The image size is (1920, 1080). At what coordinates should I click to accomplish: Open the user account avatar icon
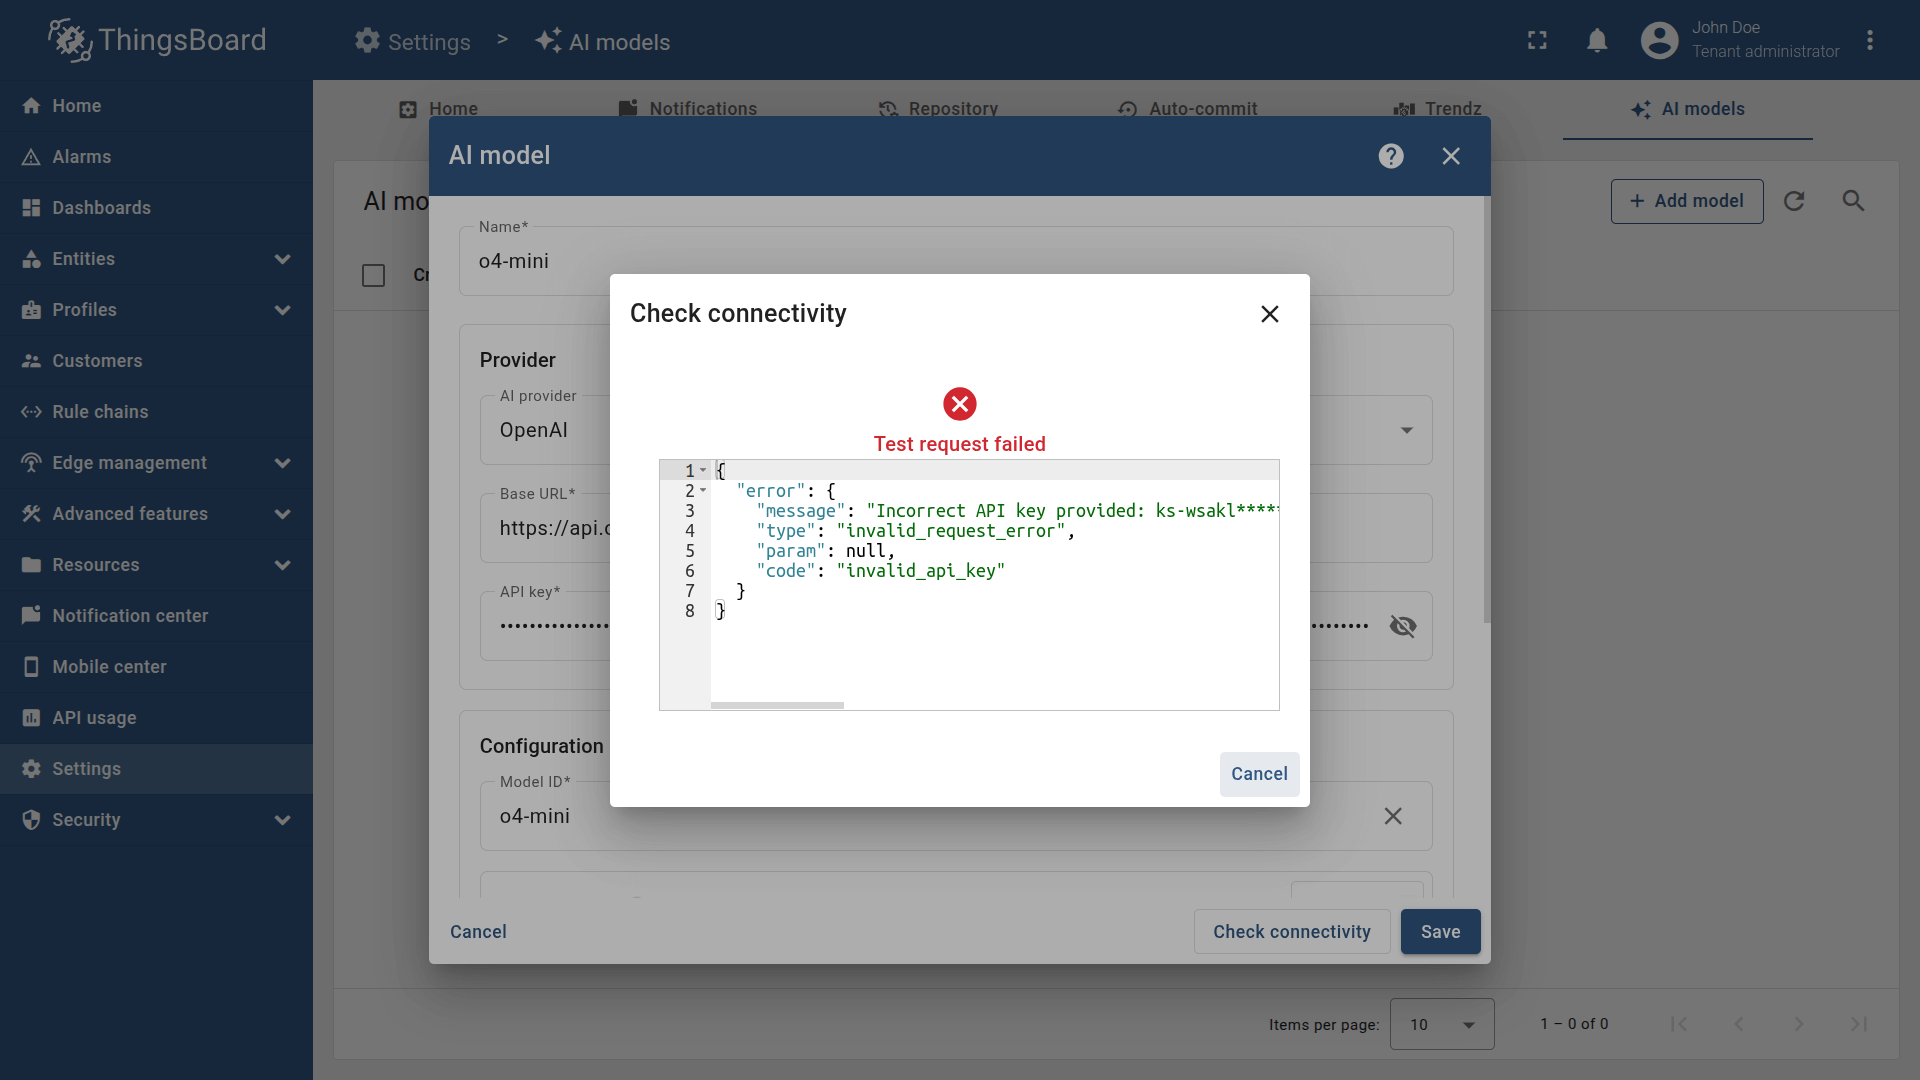(x=1659, y=41)
